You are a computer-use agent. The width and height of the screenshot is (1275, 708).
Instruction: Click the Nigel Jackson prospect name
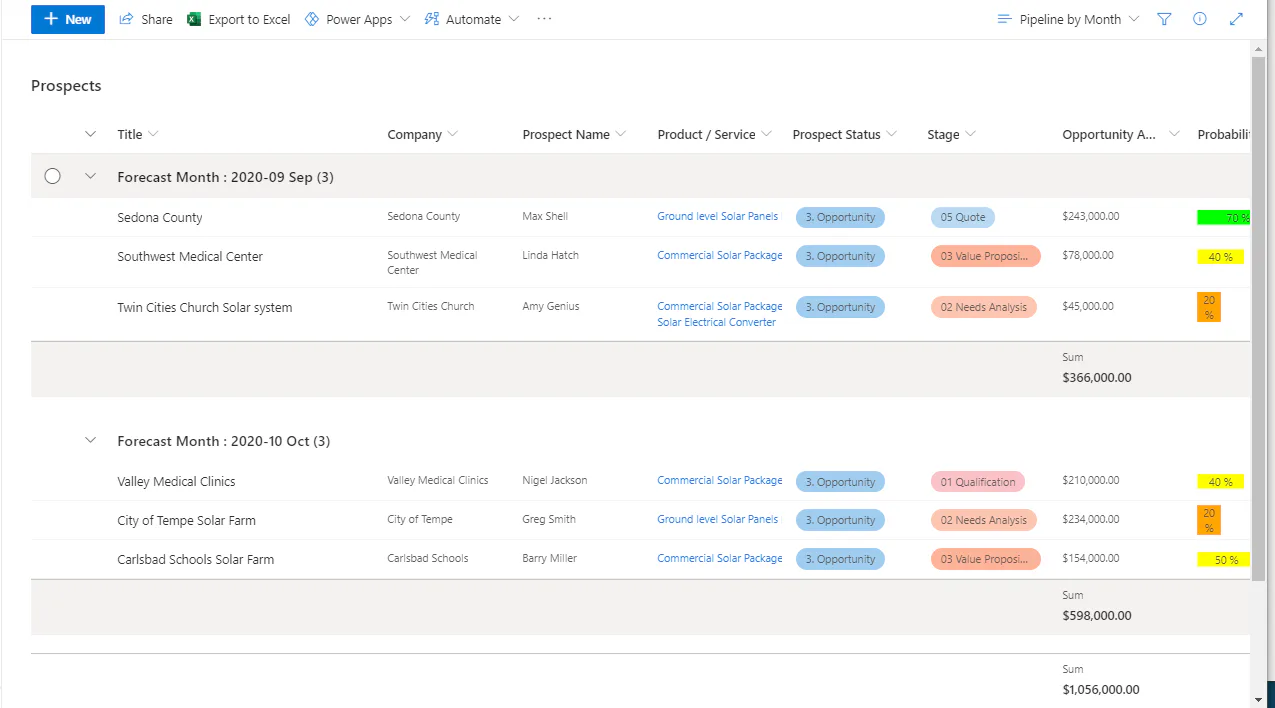point(555,480)
